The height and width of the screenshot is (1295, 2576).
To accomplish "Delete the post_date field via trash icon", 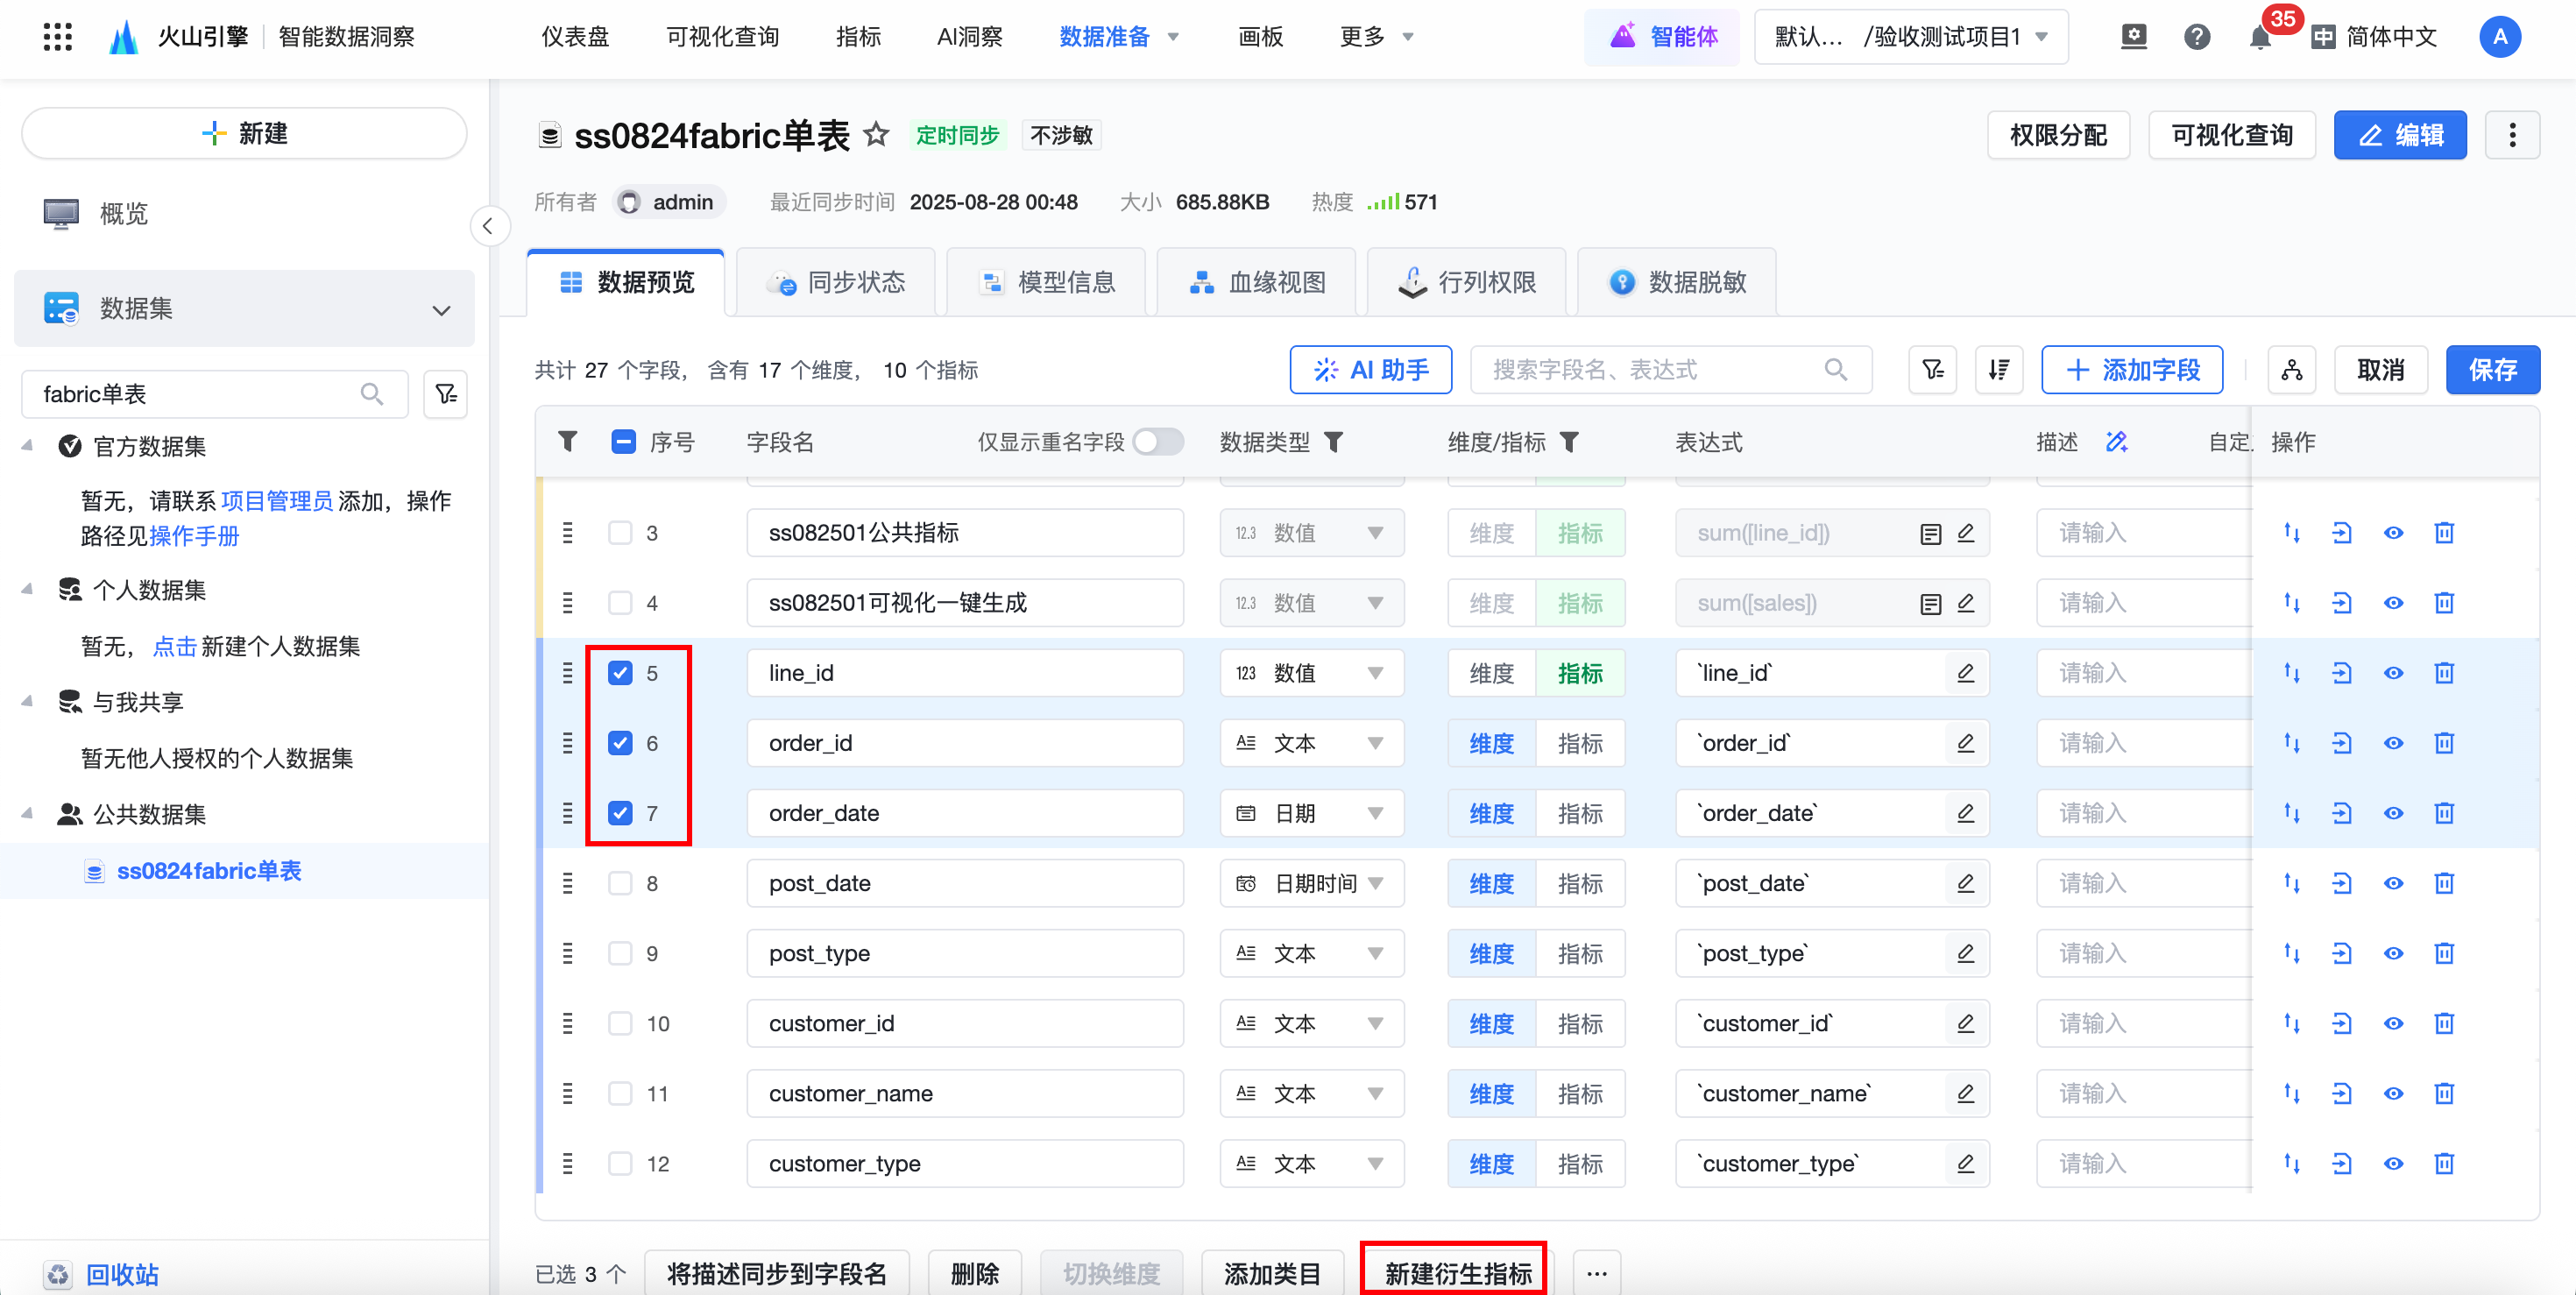I will [2444, 883].
